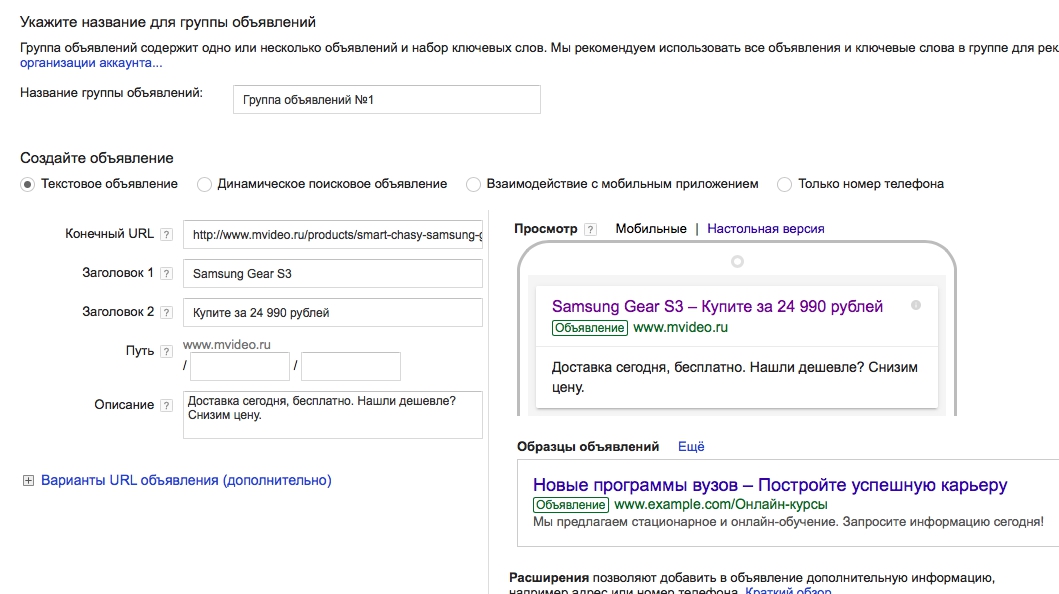Click Объявление badge in sample ad
Image resolution: width=1059 pixels, height=594 pixels.
tap(571, 505)
